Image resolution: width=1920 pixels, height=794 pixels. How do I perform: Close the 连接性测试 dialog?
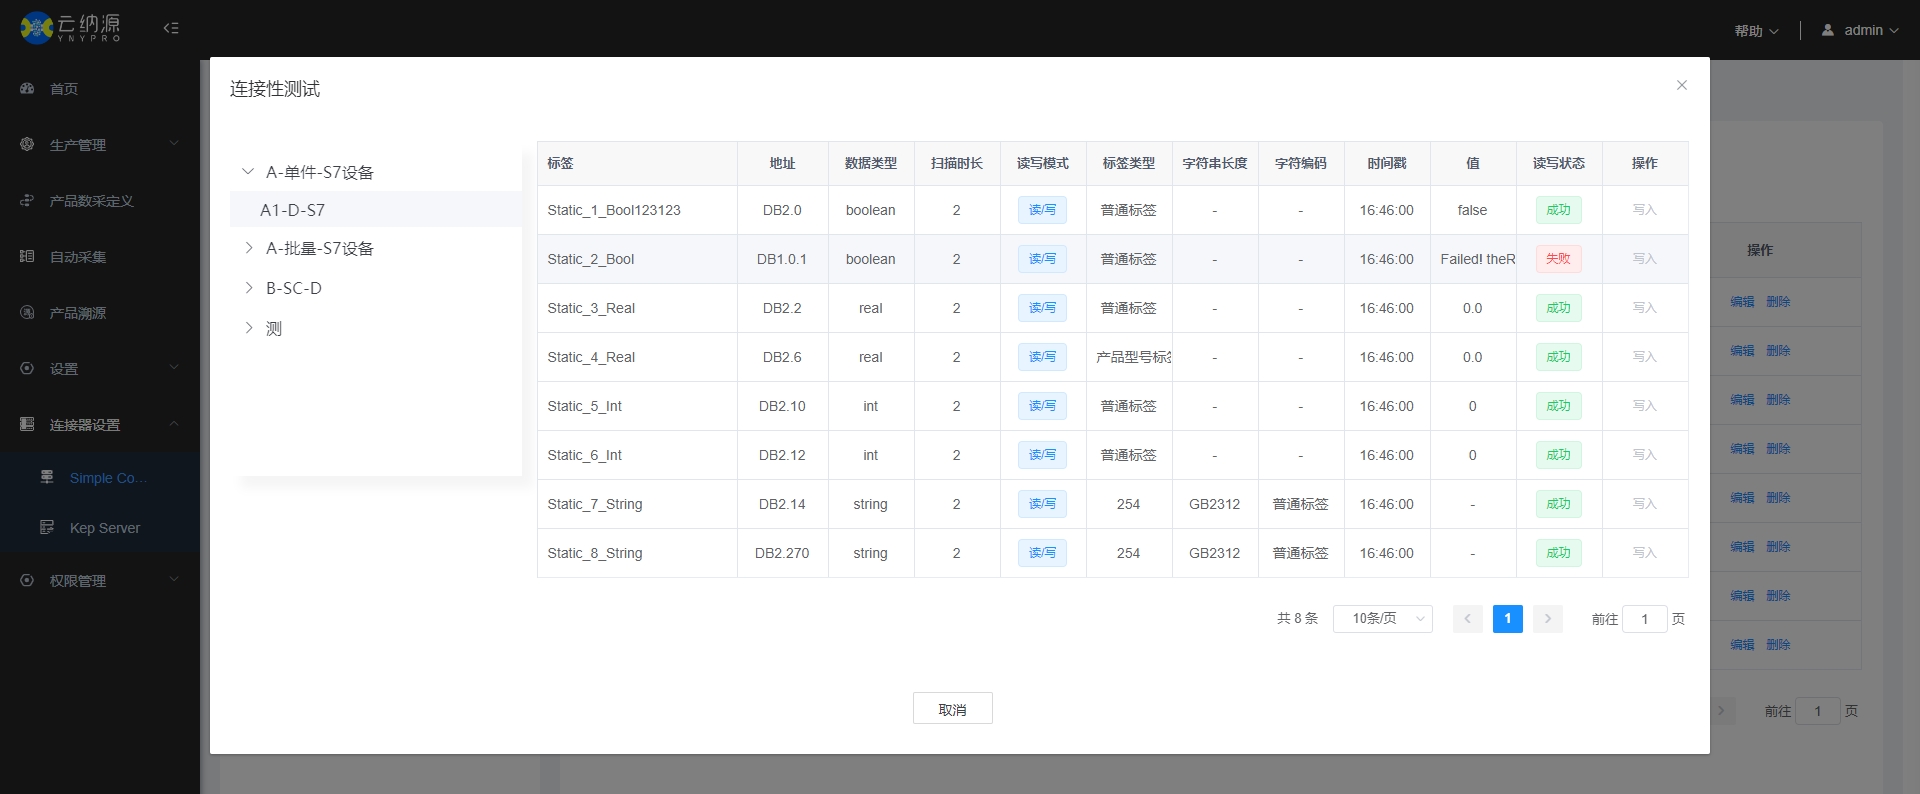1682,86
